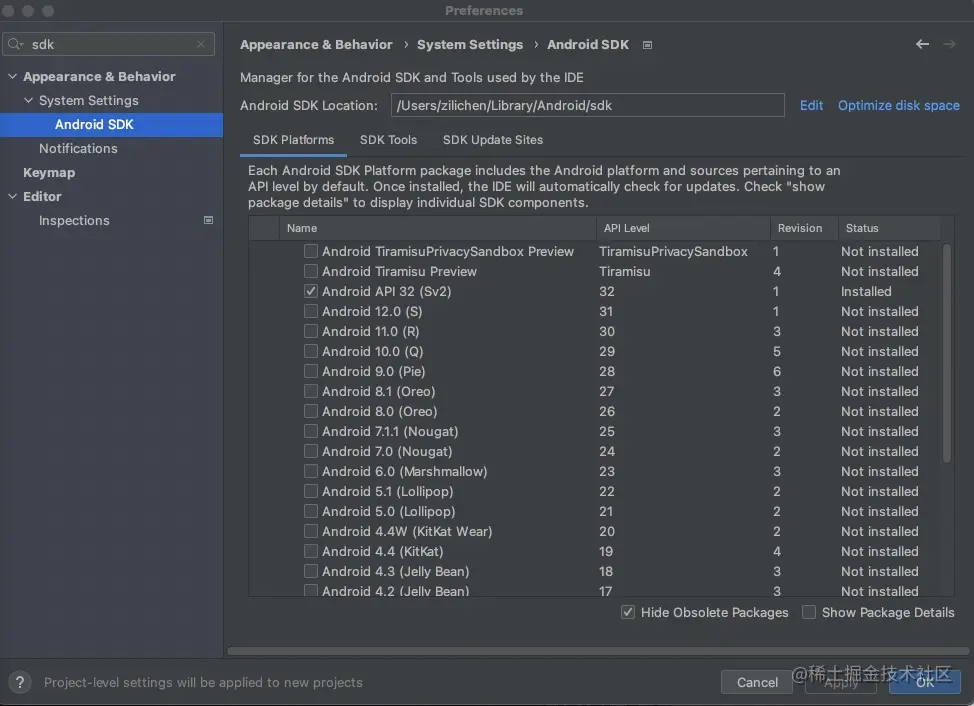974x706 pixels.
Task: Collapse the Editor tree node
Action: click(12, 197)
